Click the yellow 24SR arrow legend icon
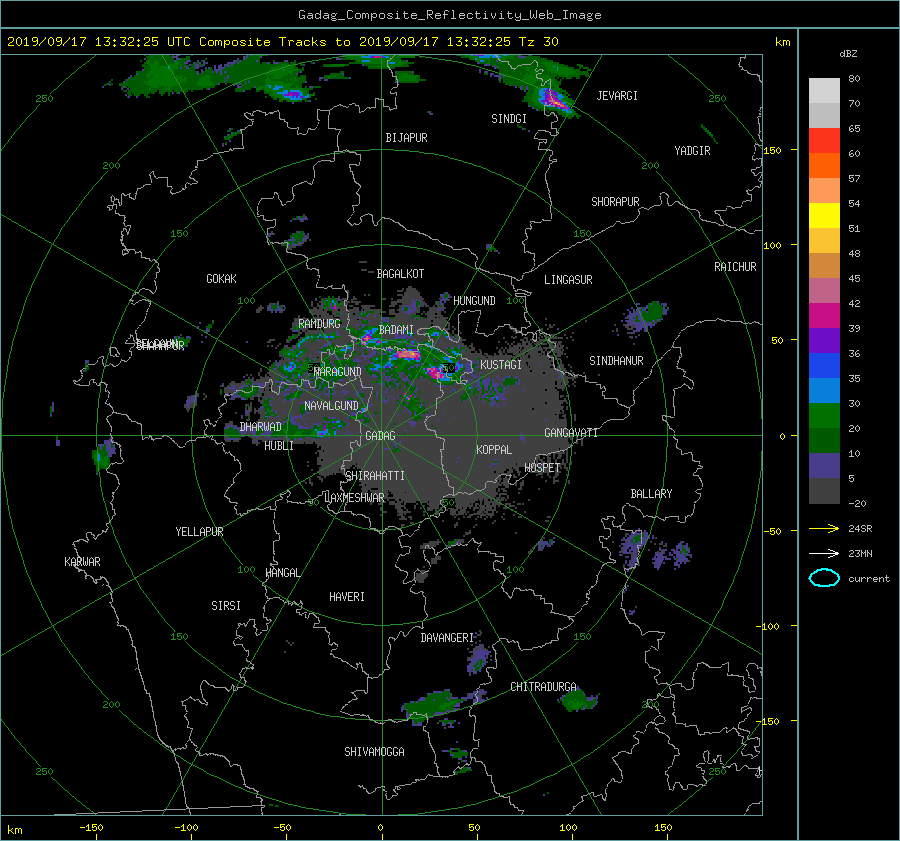 click(x=824, y=529)
